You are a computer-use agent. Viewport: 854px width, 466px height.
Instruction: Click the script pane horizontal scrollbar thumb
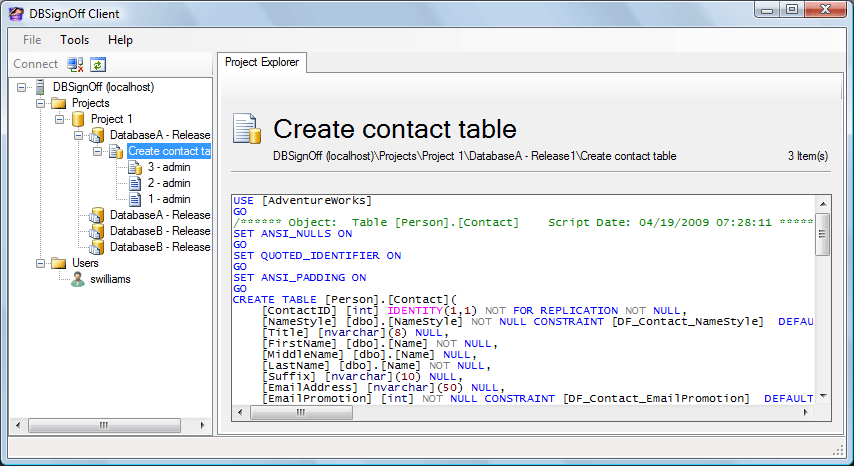point(301,413)
